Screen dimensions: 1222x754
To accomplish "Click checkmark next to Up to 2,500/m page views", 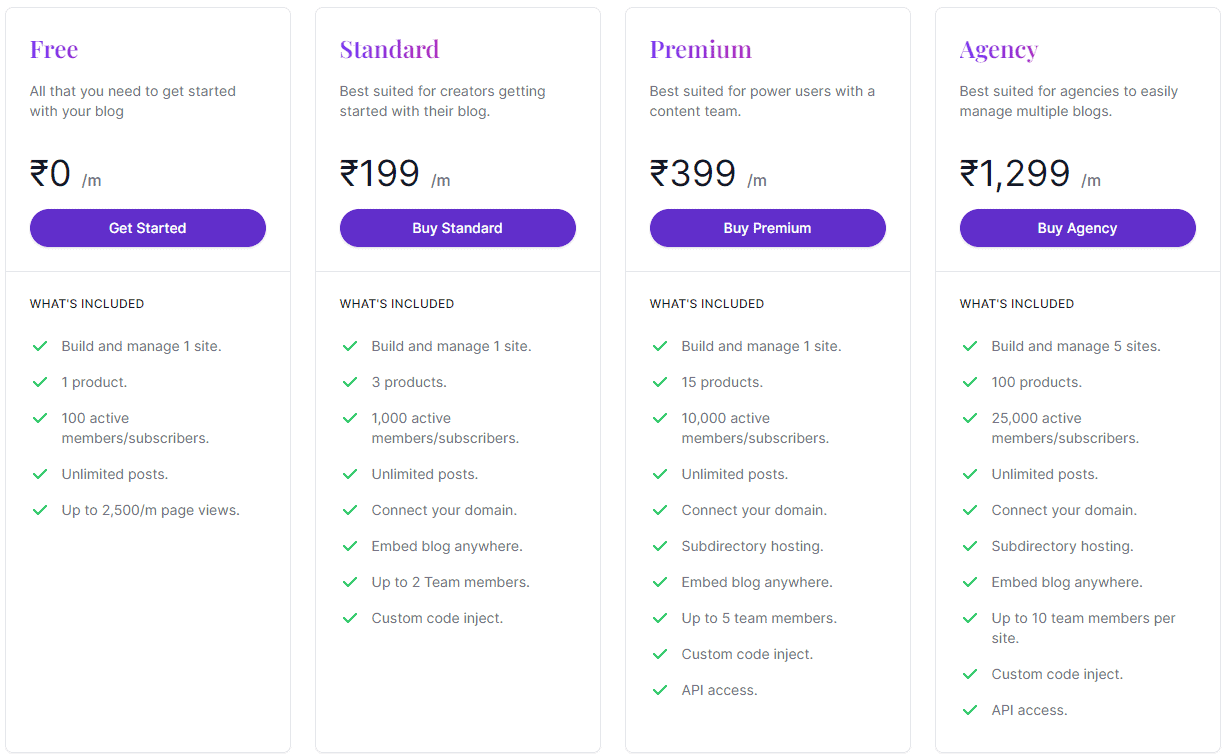I will coord(40,510).
